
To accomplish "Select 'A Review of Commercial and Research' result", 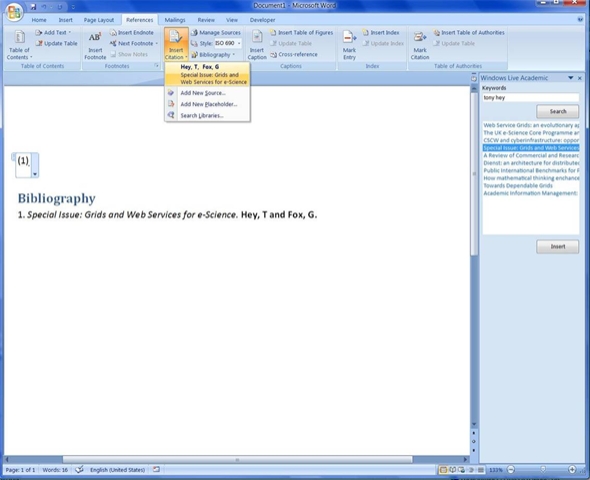I will pyautogui.click(x=531, y=155).
